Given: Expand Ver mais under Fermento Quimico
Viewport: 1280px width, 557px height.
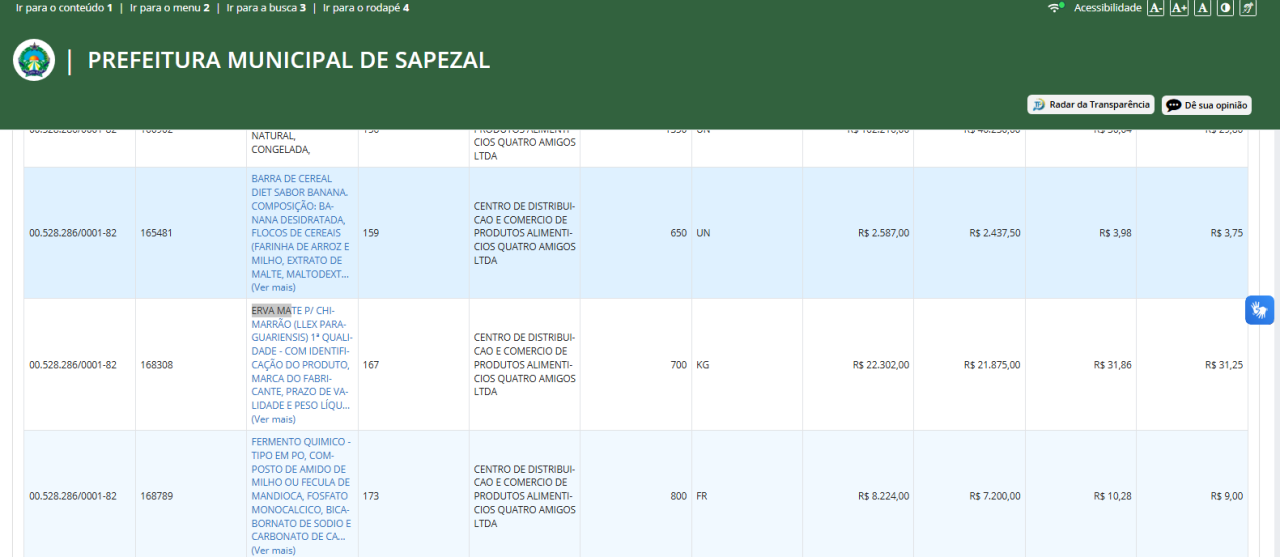Looking at the screenshot, I should coord(273,550).
